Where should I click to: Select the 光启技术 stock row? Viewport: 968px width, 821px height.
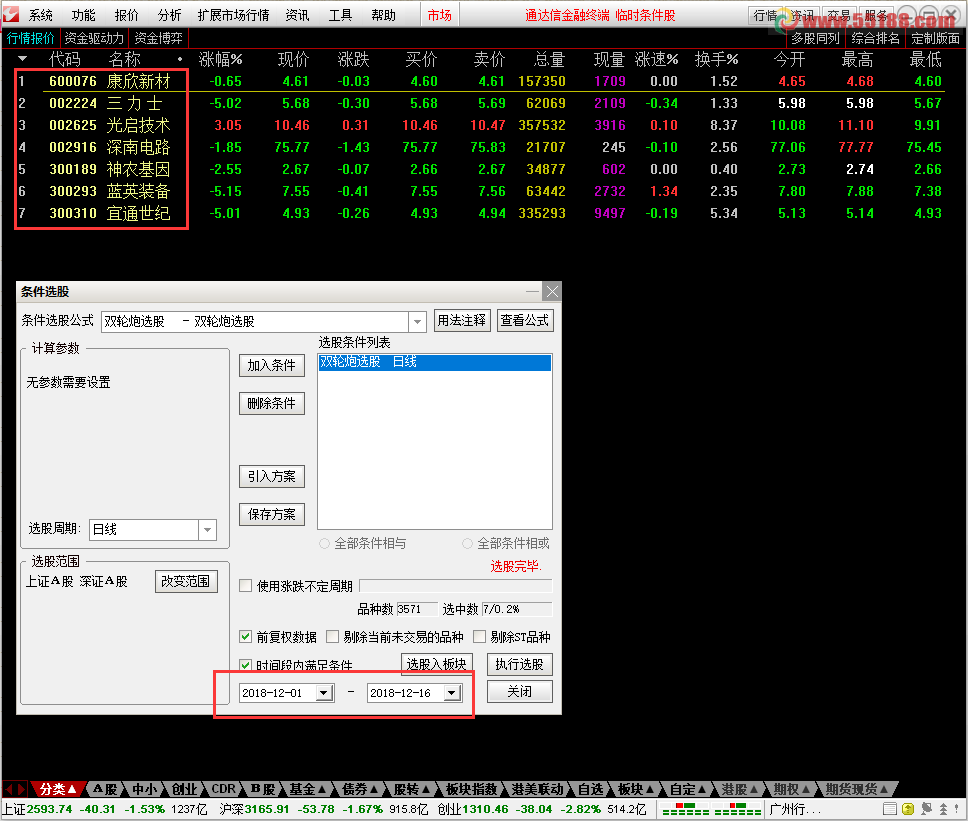(x=138, y=125)
